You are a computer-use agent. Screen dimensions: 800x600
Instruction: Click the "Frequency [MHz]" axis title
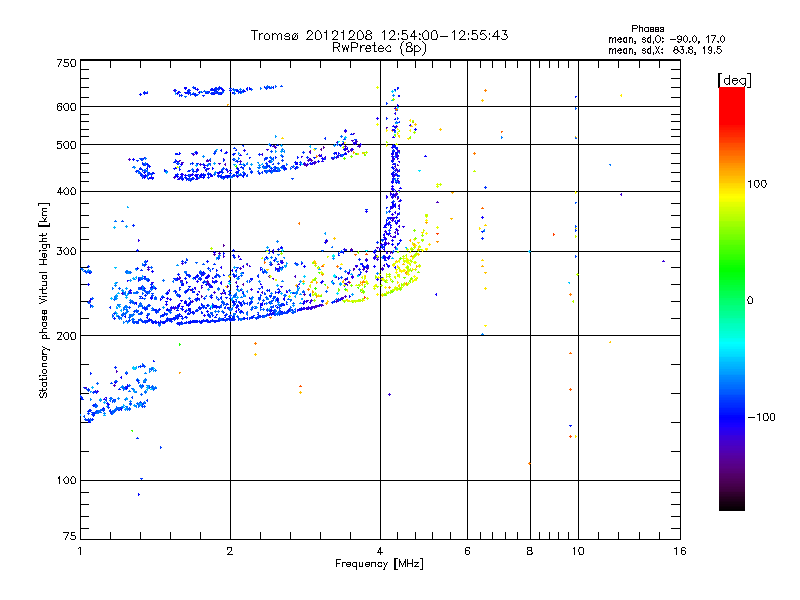pyautogui.click(x=380, y=564)
